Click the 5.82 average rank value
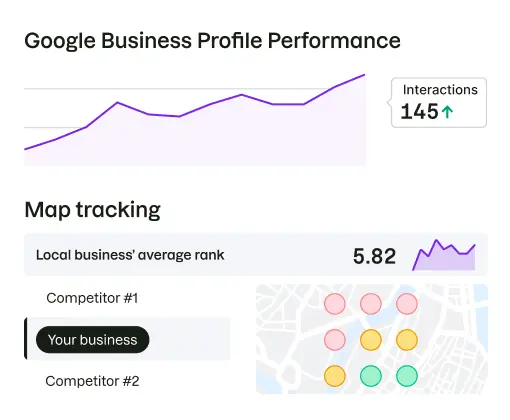The height and width of the screenshot is (420, 510). coord(374,256)
